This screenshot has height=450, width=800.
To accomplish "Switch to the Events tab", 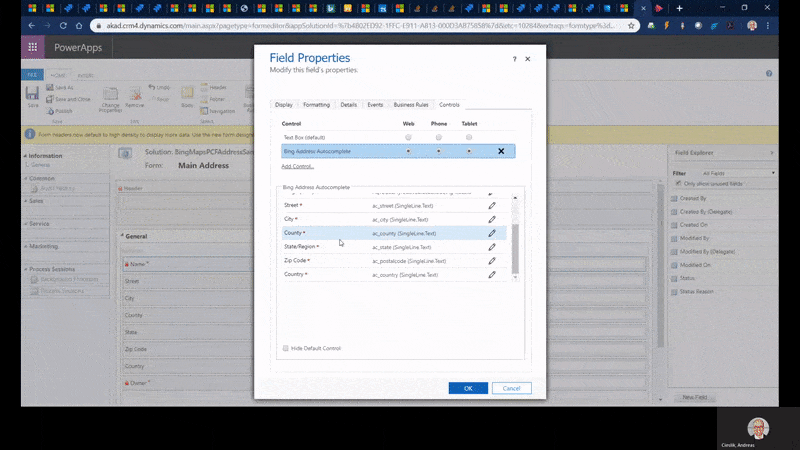I will click(375, 105).
